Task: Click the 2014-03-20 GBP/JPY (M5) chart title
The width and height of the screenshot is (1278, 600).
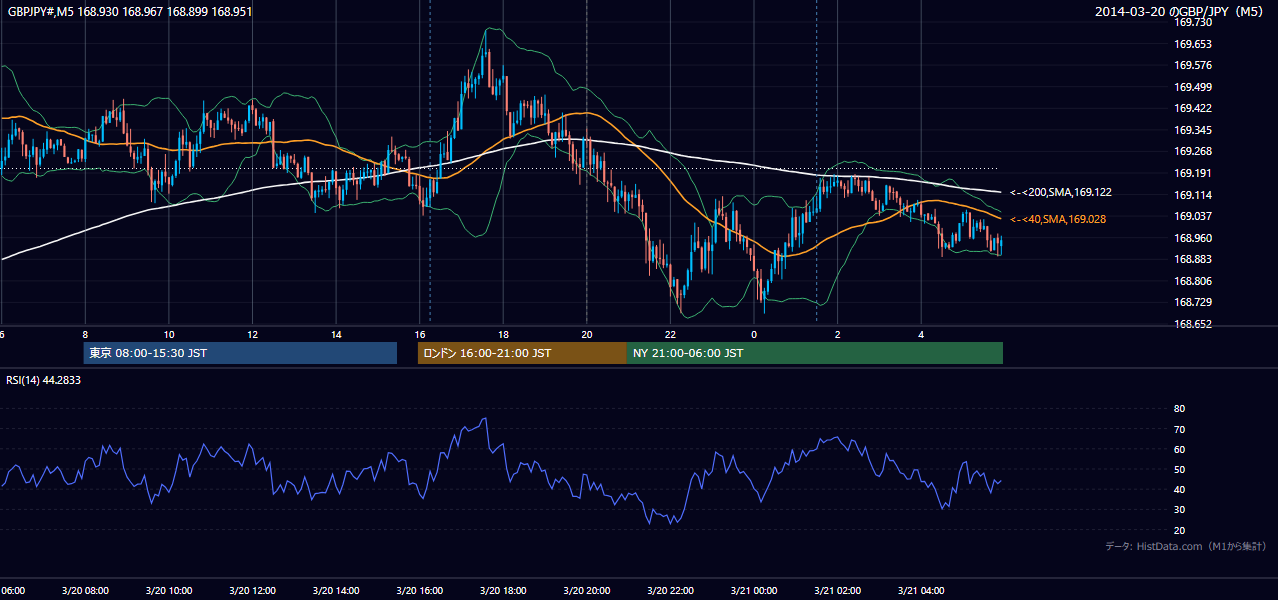Action: [x=1181, y=11]
